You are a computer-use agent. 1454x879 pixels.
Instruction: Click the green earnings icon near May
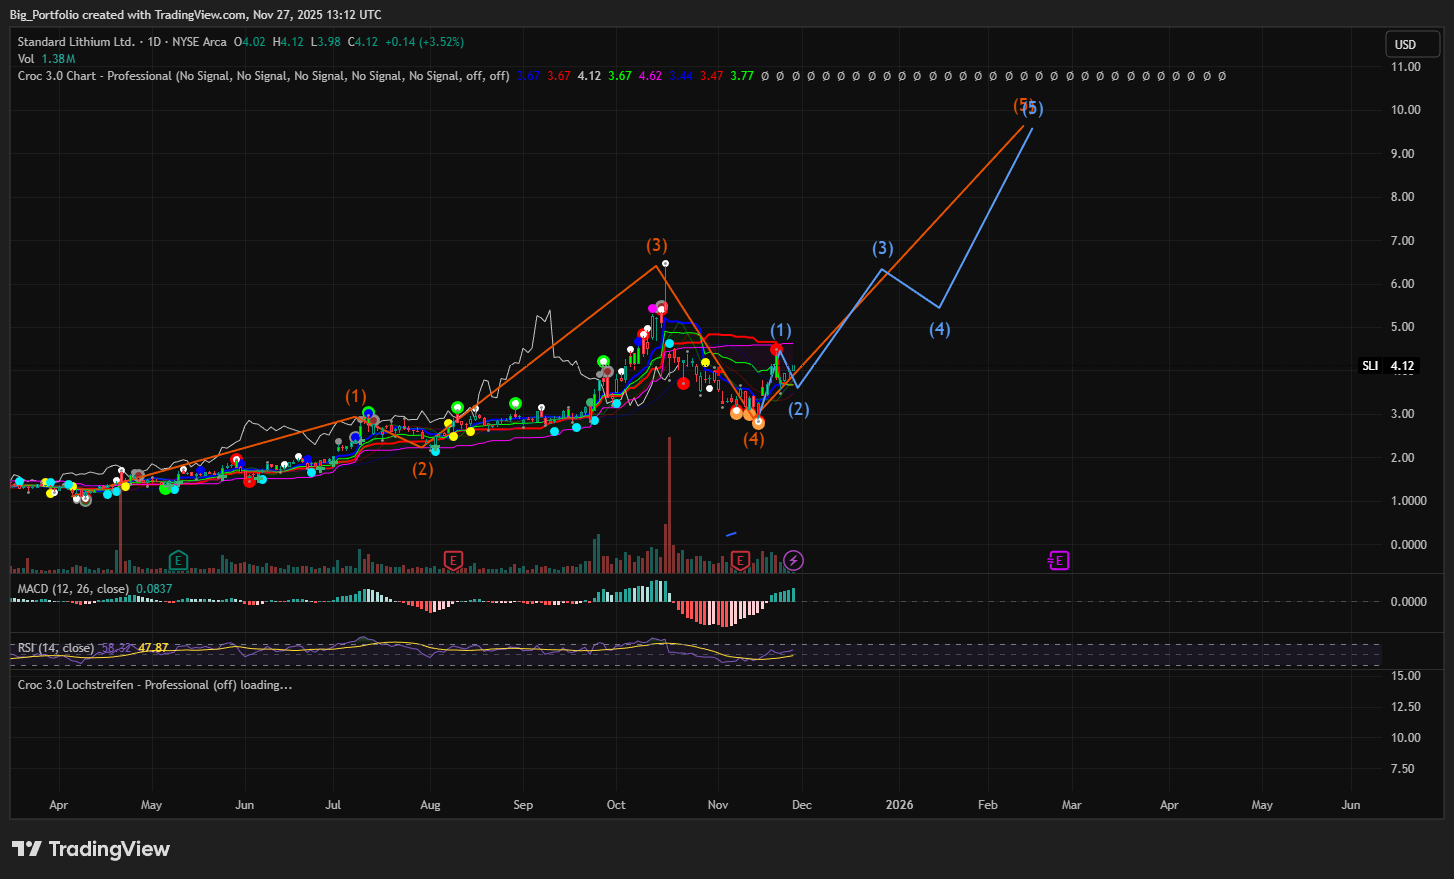pyautogui.click(x=178, y=560)
